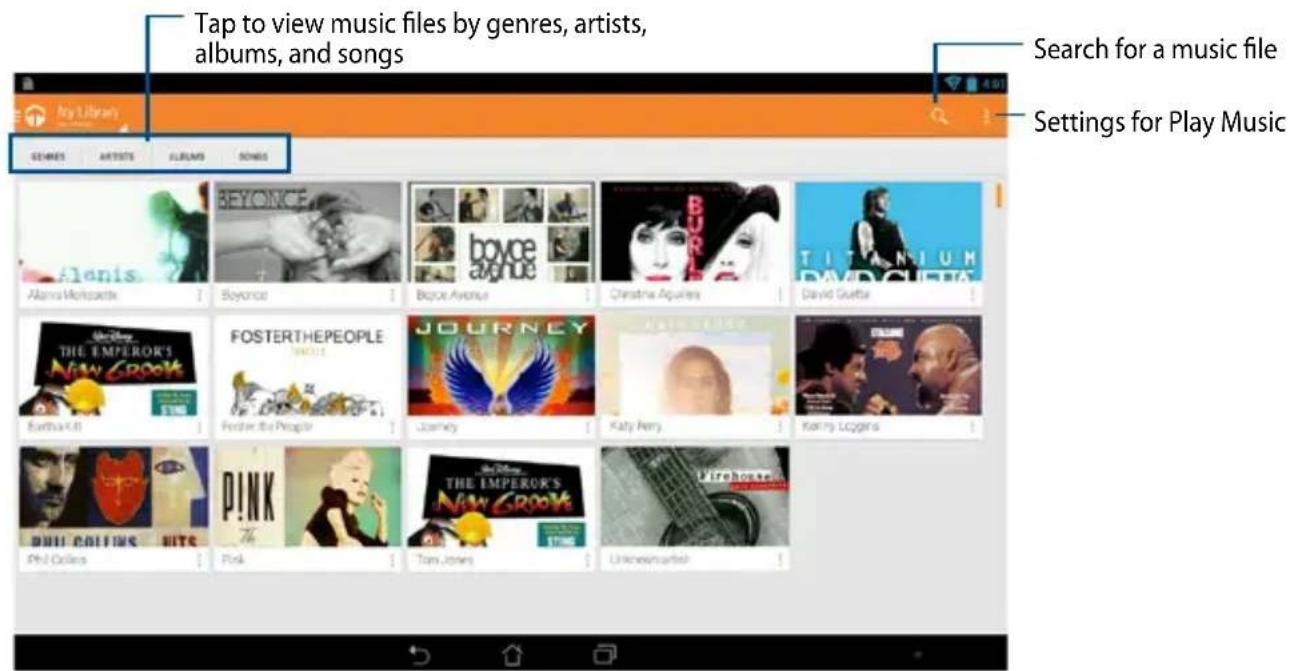Image resolution: width=1290 pixels, height=671 pixels.
Task: Select the Kenny Loggins name label
Action: [x=840, y=427]
